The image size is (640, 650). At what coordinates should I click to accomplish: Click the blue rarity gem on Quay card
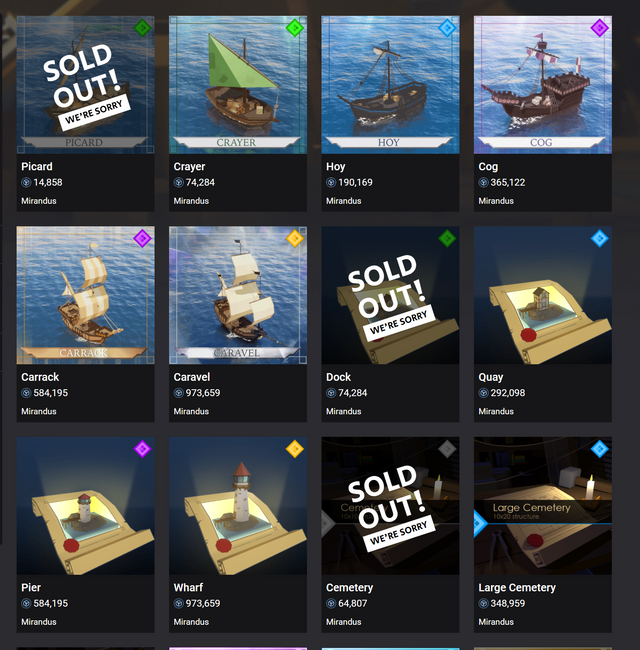click(x=599, y=238)
